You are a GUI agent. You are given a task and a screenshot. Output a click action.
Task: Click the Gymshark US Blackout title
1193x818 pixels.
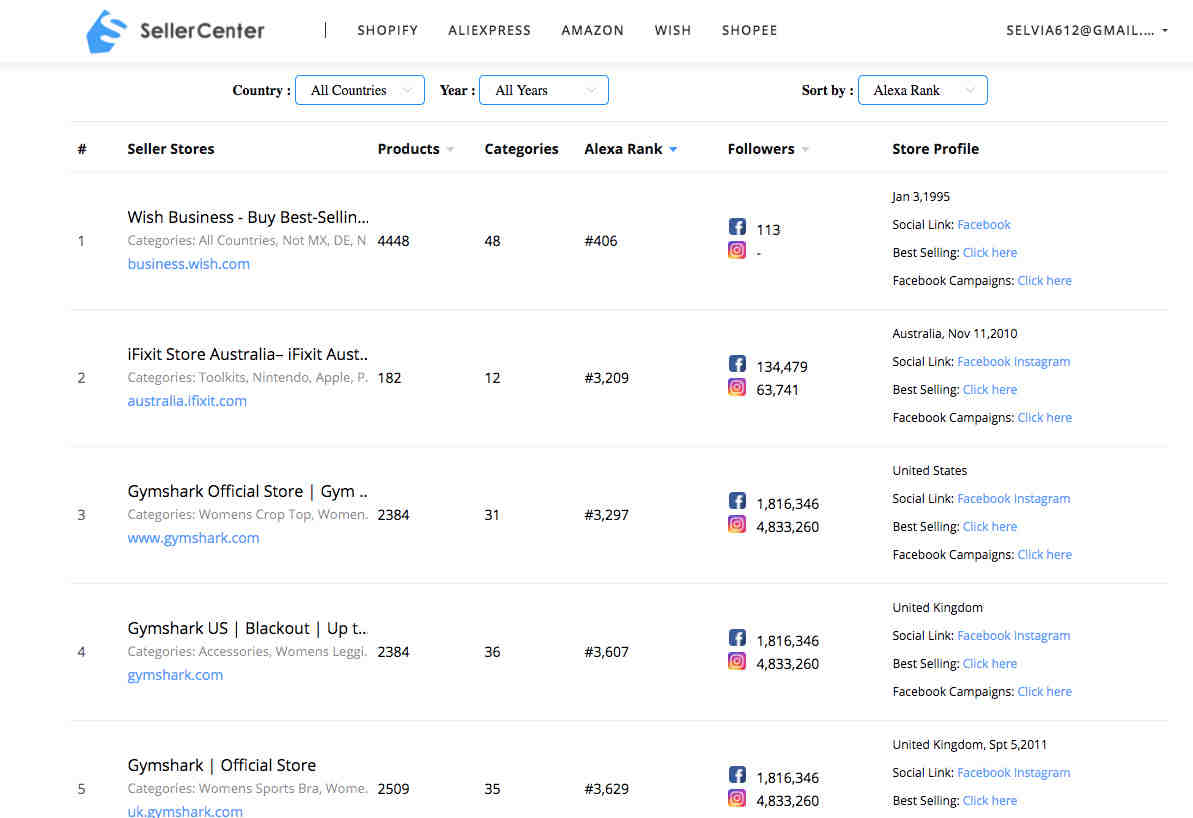(x=247, y=629)
